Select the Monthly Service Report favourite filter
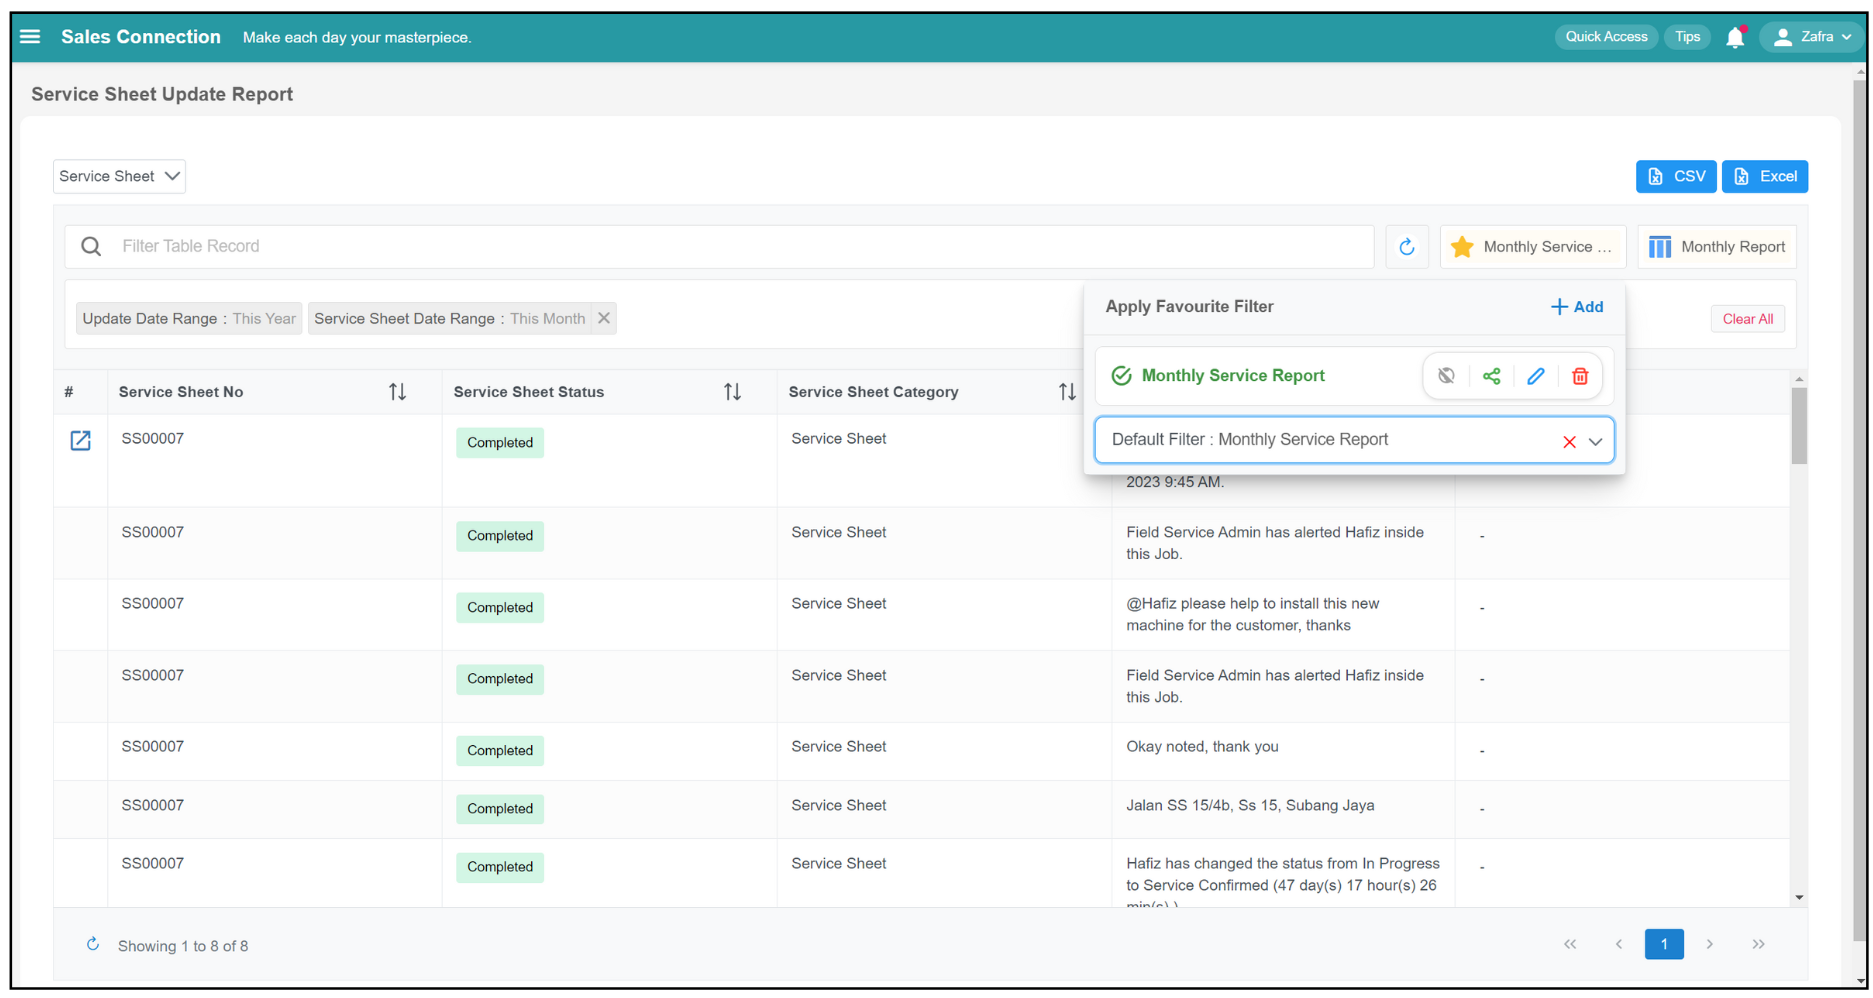The height and width of the screenshot is (998, 1873). 1232,376
